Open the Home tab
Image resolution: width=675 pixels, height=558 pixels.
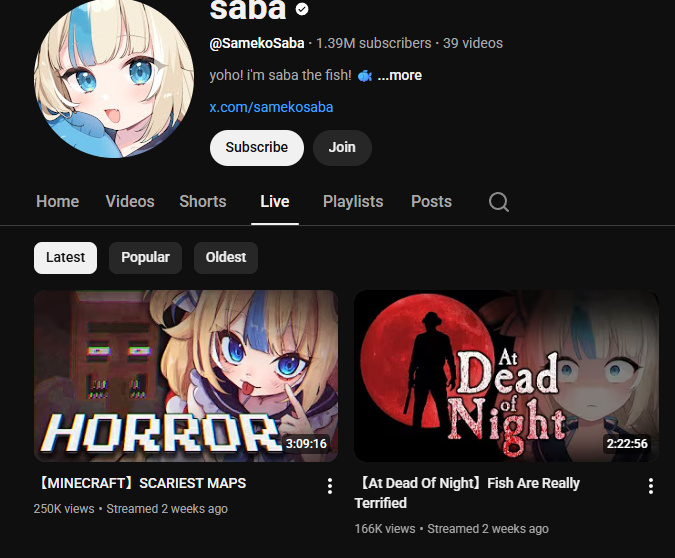coord(58,202)
